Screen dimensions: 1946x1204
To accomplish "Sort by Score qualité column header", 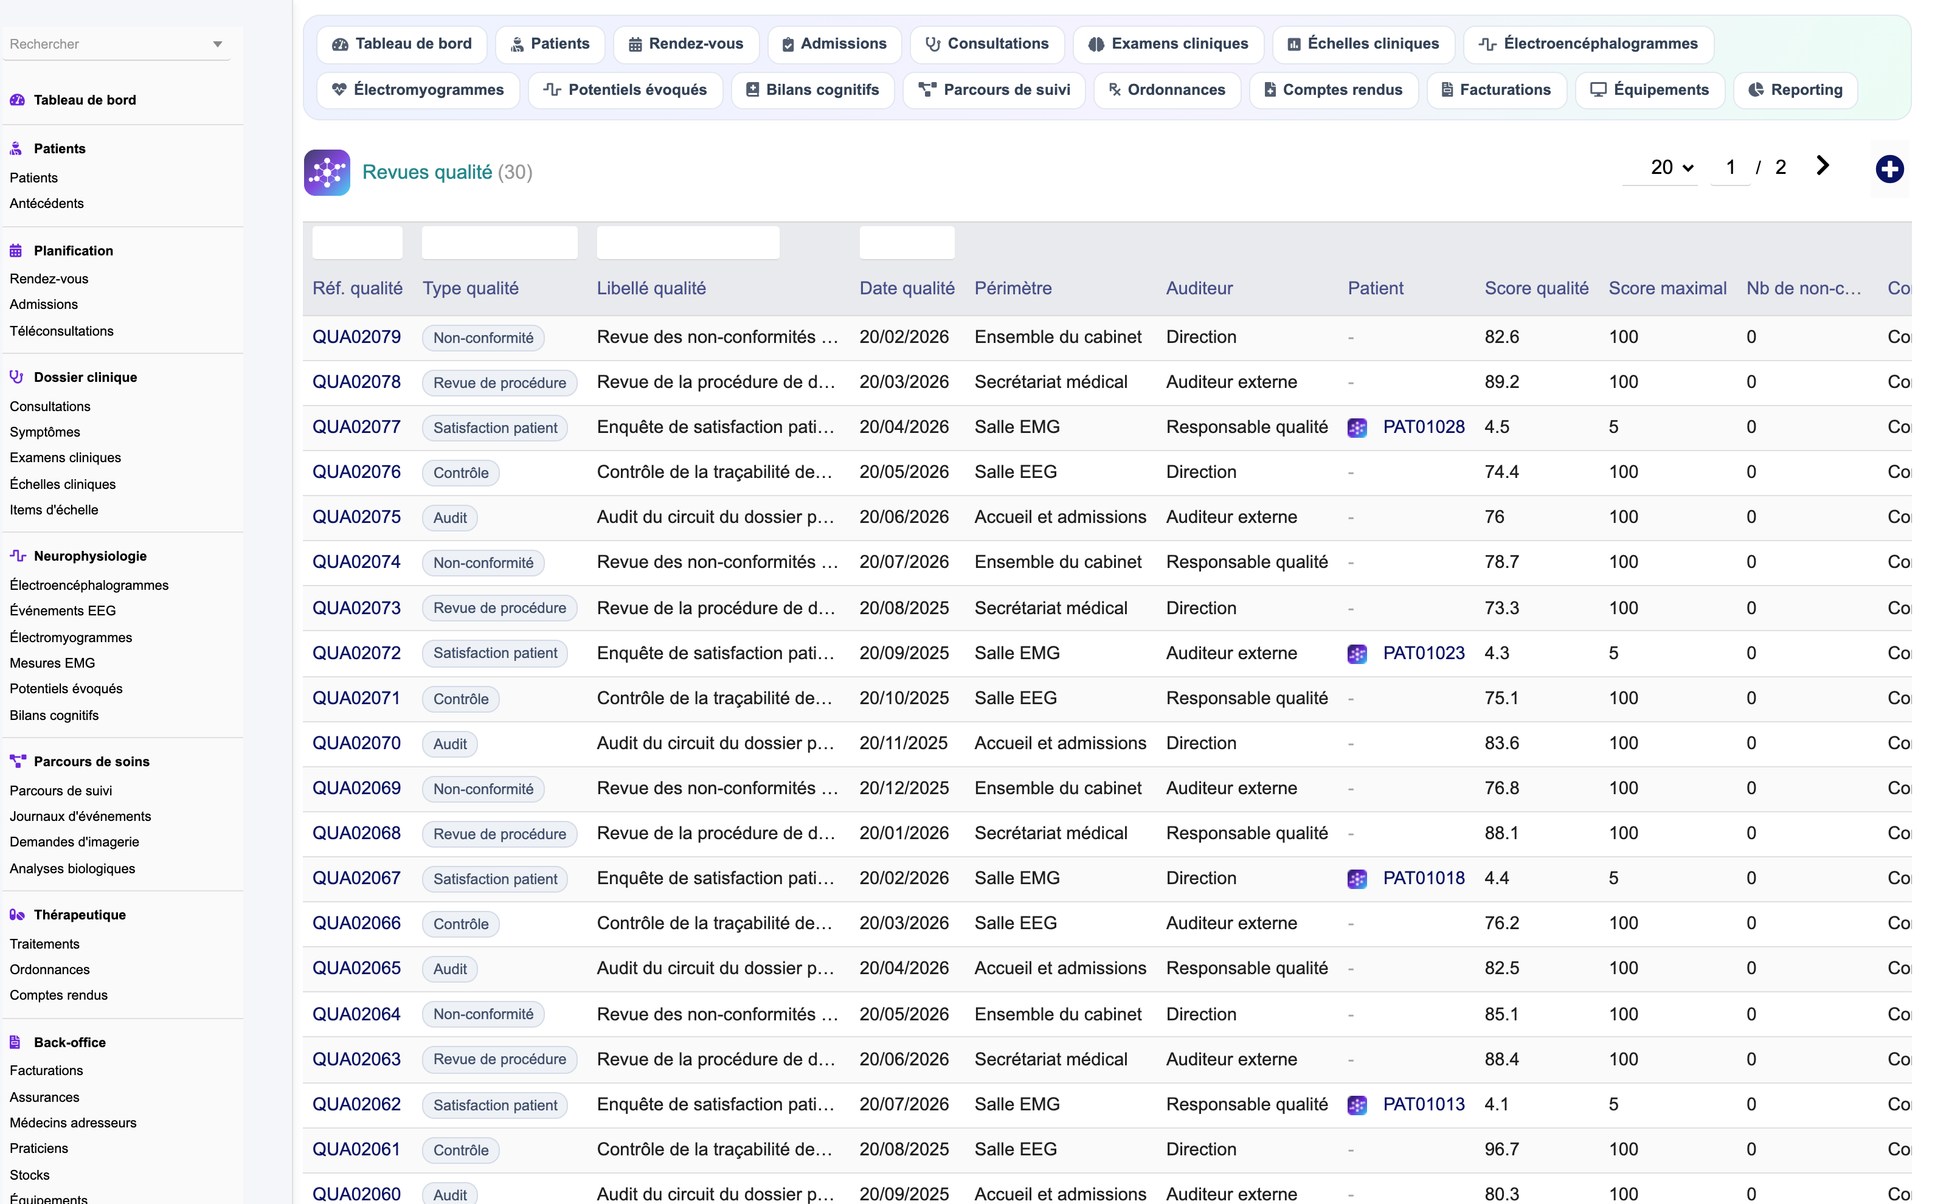I will pyautogui.click(x=1536, y=288).
